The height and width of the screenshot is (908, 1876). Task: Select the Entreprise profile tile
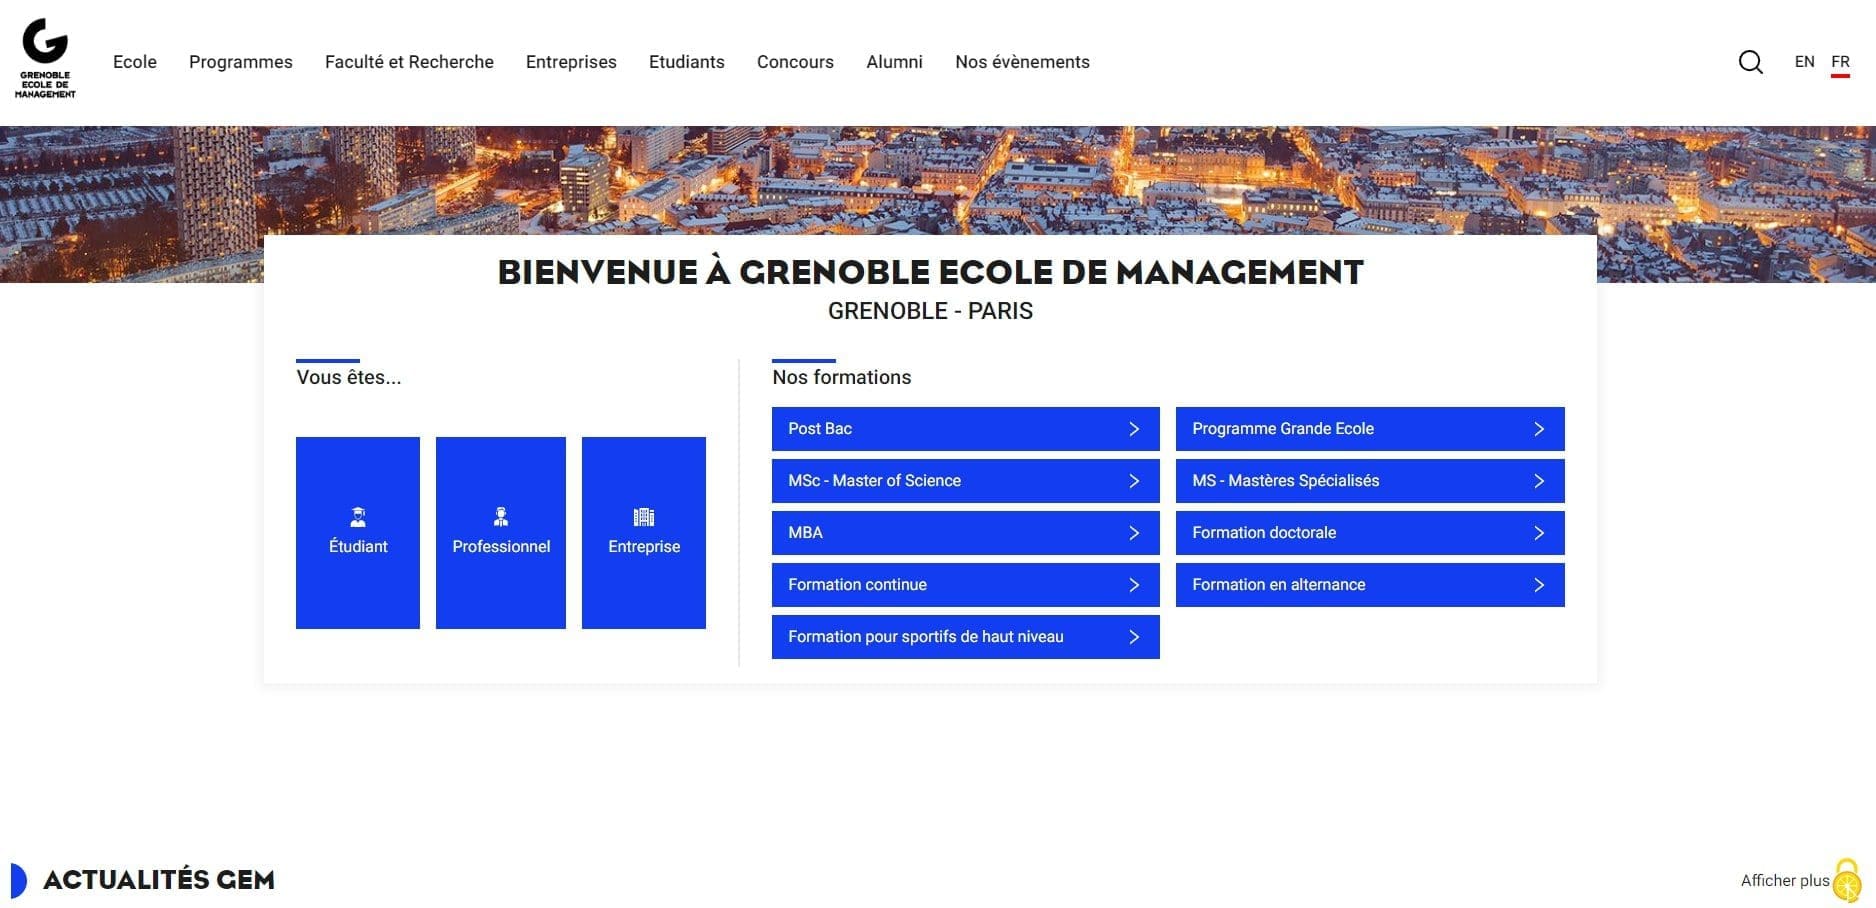coord(644,533)
